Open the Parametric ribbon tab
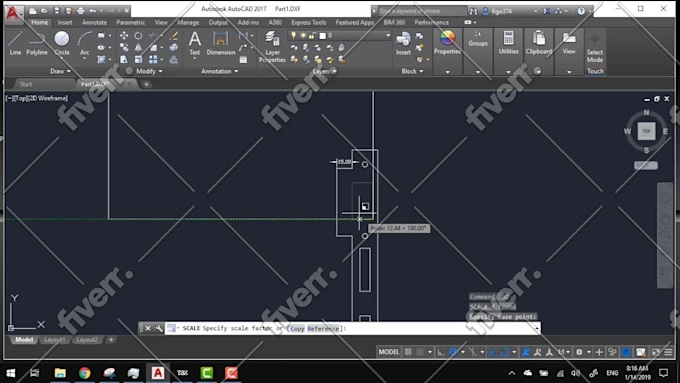 pos(131,22)
